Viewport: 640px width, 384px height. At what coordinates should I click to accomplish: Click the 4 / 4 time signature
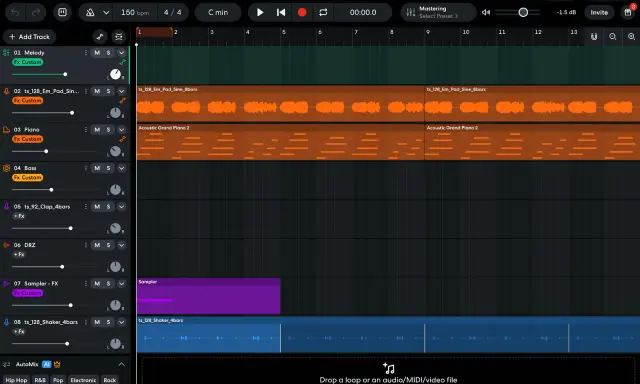pos(172,12)
